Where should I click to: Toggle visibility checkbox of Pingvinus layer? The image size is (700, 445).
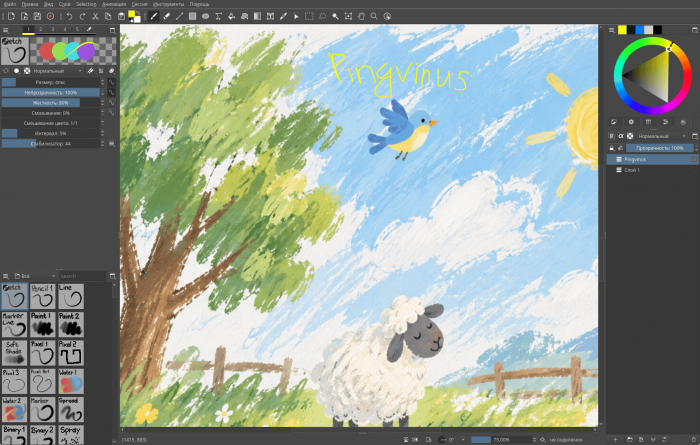694,159
